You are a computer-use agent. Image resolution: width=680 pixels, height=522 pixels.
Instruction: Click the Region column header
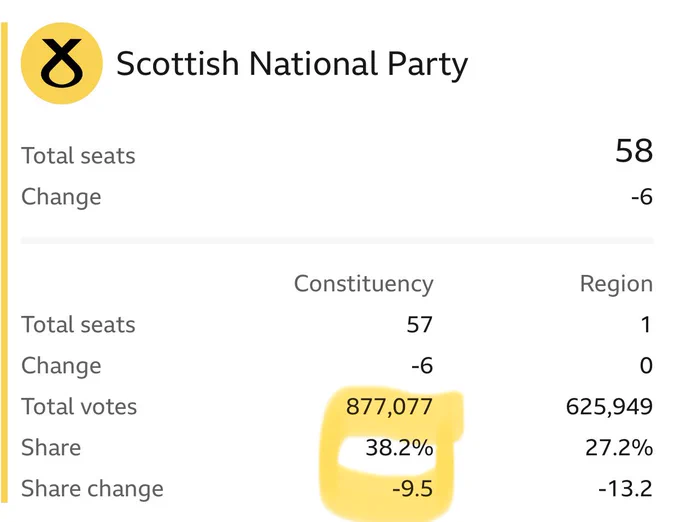coord(616,284)
